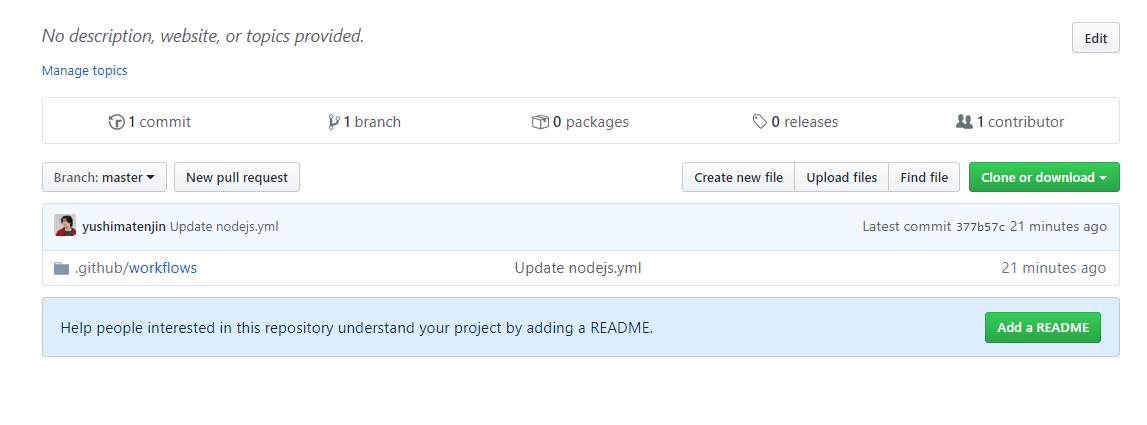Click the Manage topics link

[84, 71]
